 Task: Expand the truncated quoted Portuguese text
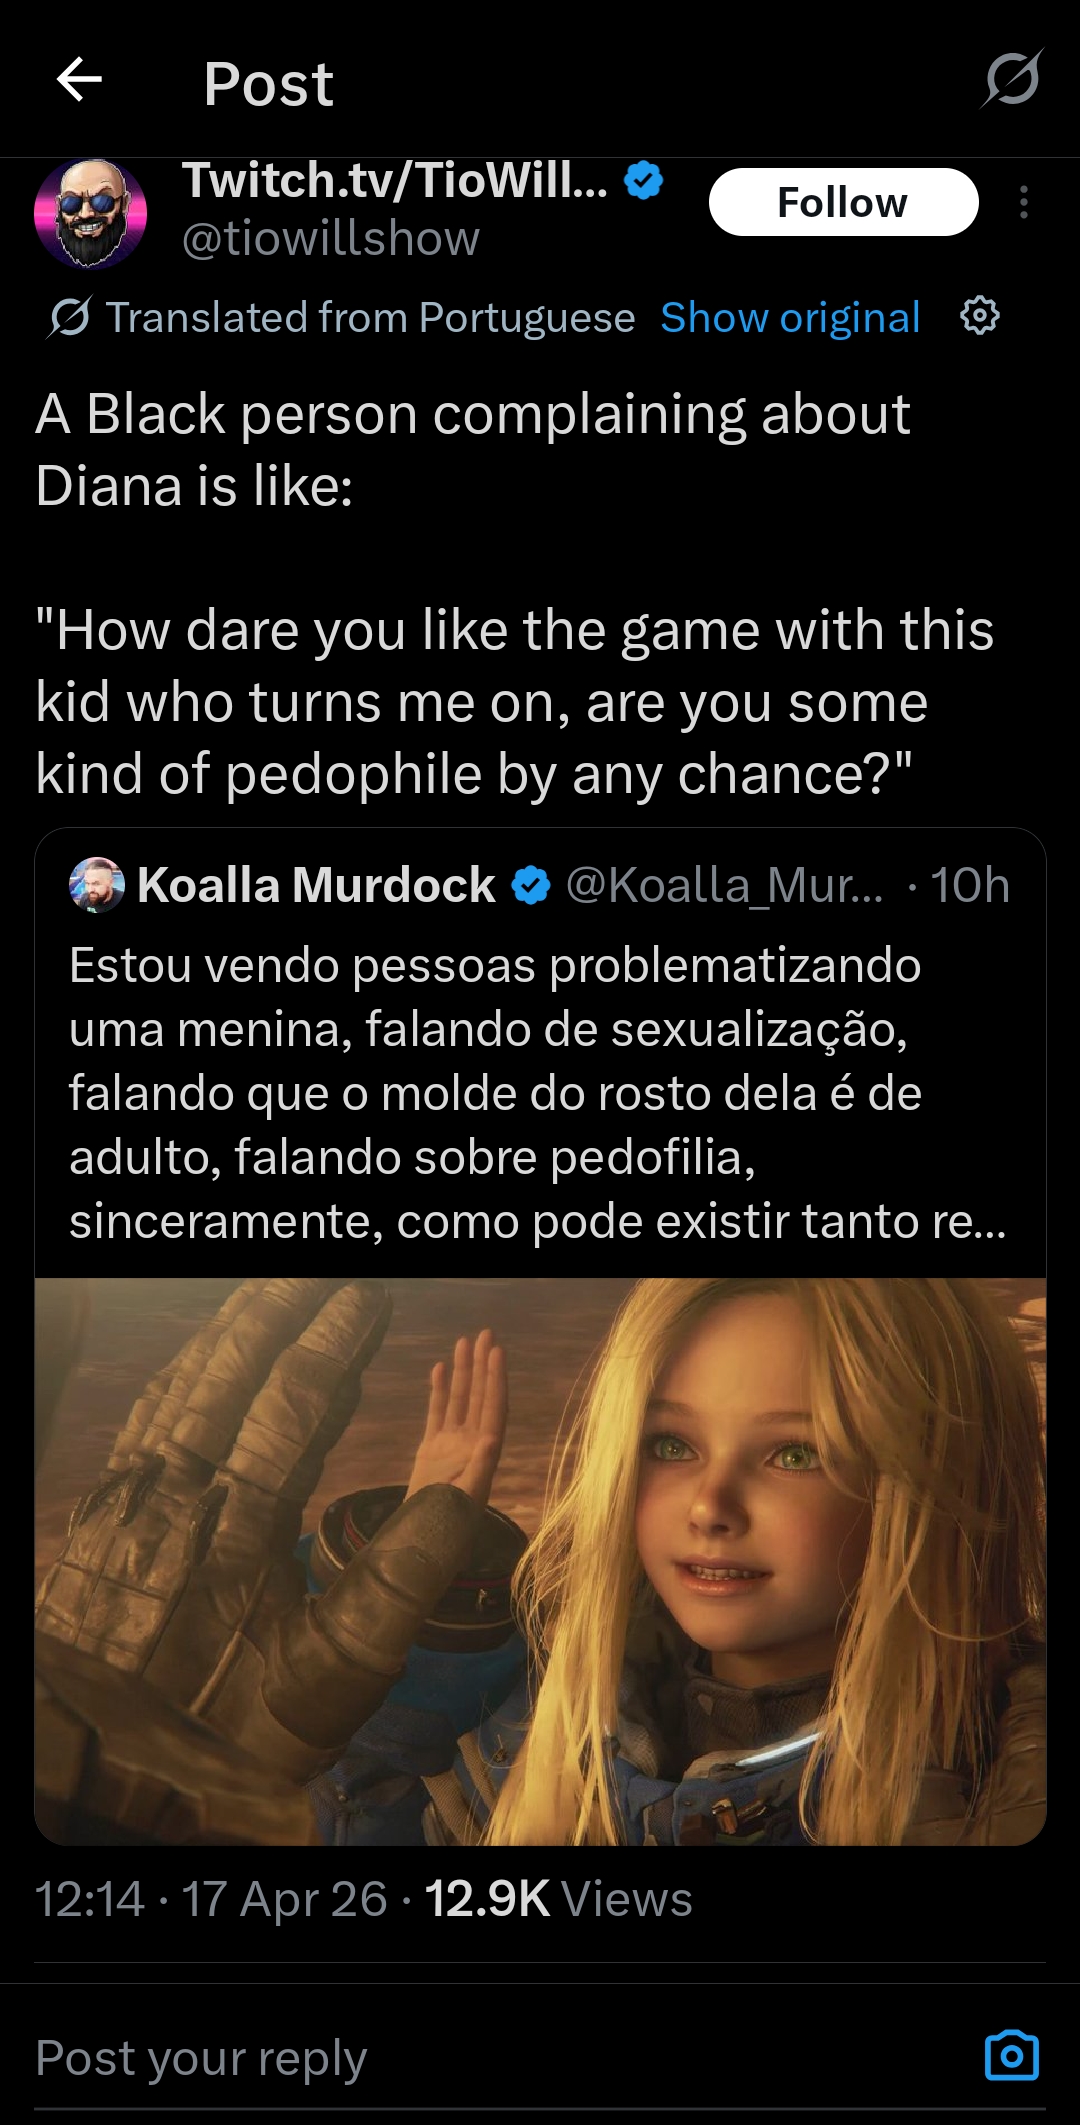[538, 1093]
